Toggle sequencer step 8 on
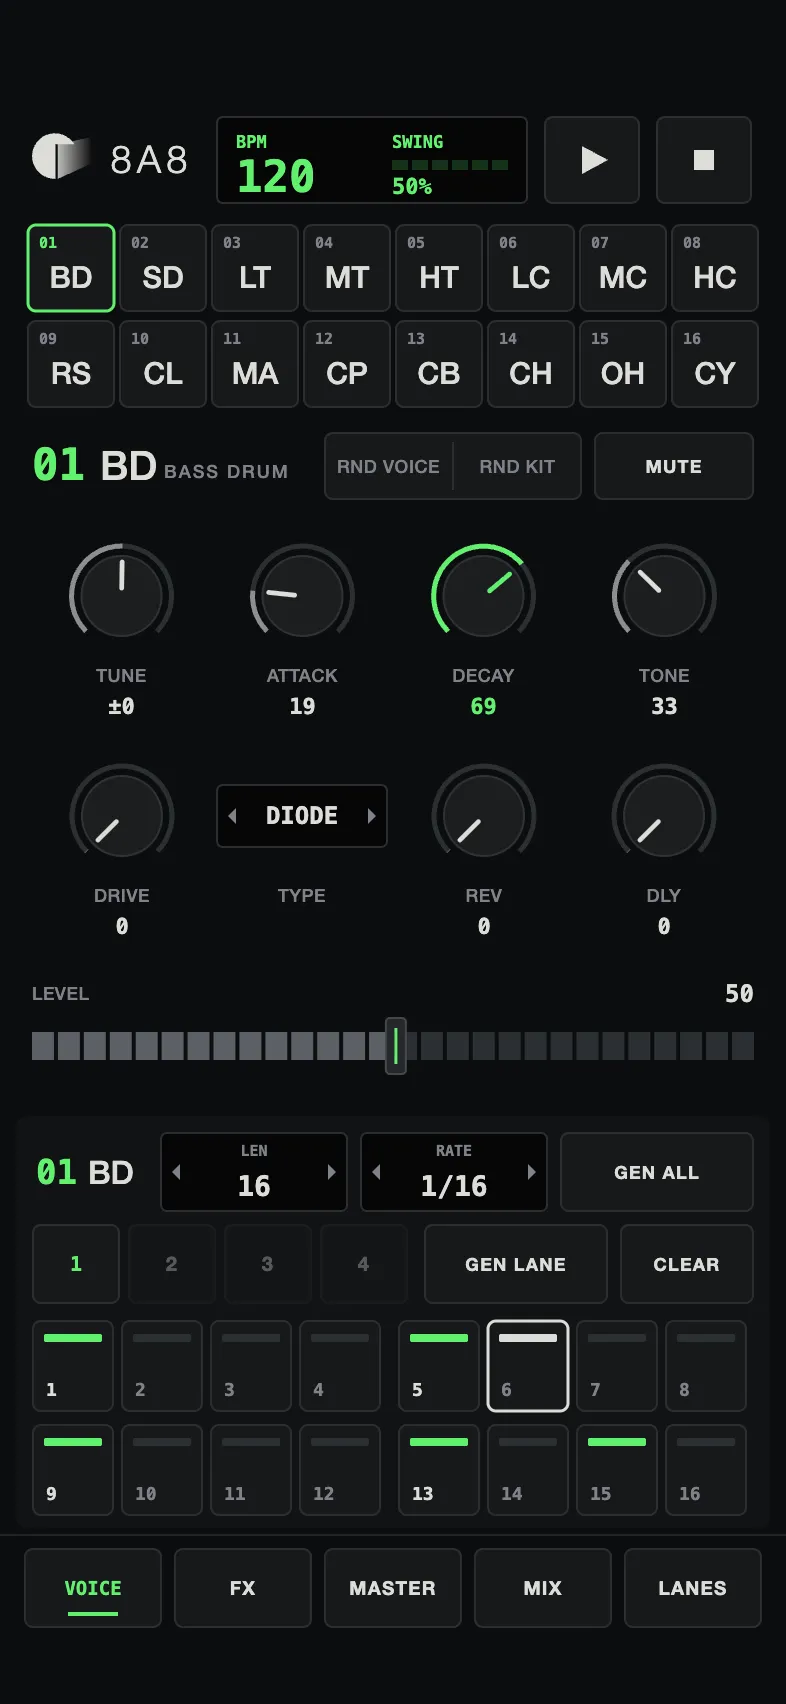Viewport: 786px width, 1704px height. tap(706, 1366)
